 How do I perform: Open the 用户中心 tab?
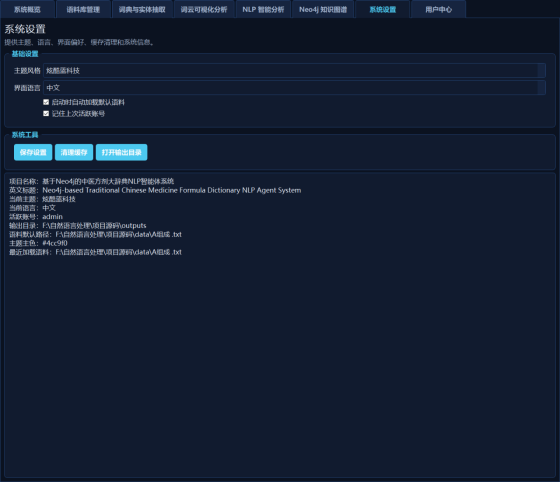[439, 9]
